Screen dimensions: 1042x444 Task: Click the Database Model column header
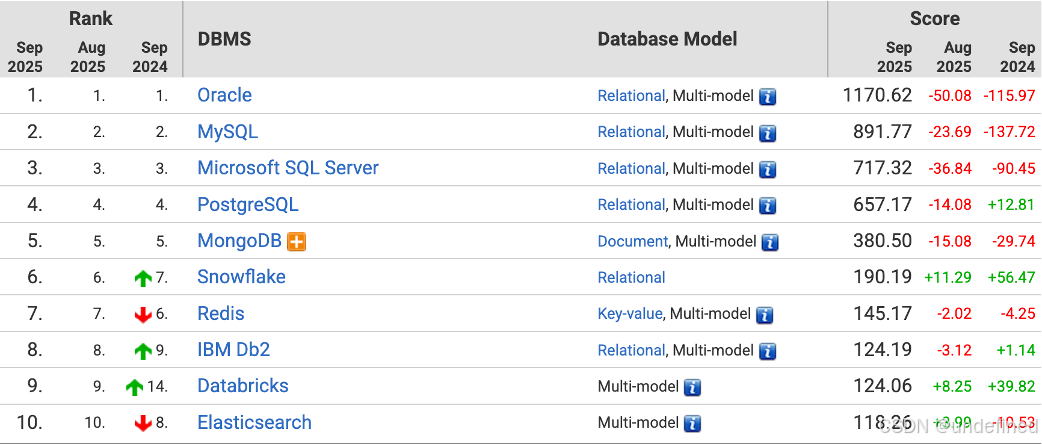coord(667,39)
